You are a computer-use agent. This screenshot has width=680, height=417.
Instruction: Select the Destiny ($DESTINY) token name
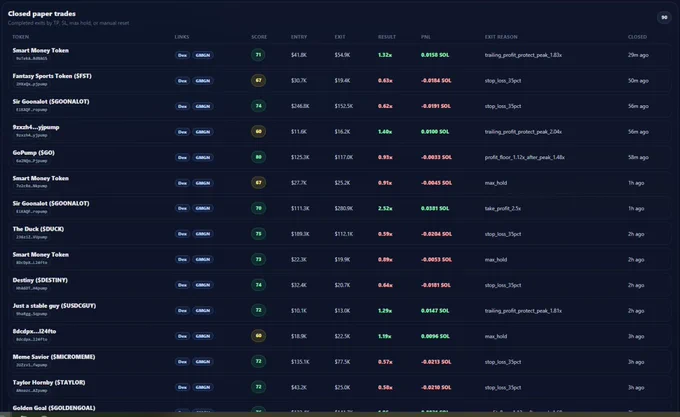[40, 280]
